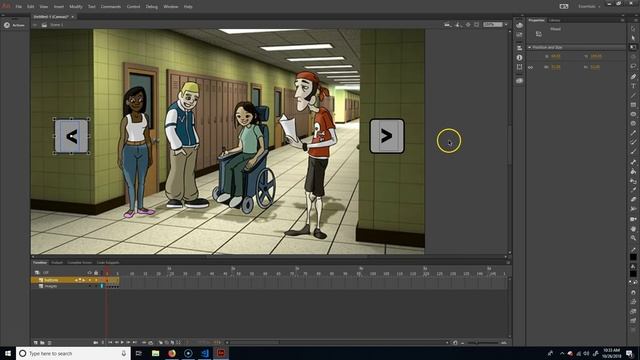Image resolution: width=640 pixels, height=360 pixels.
Task: Step forward one frame in timeline
Action: point(128,343)
